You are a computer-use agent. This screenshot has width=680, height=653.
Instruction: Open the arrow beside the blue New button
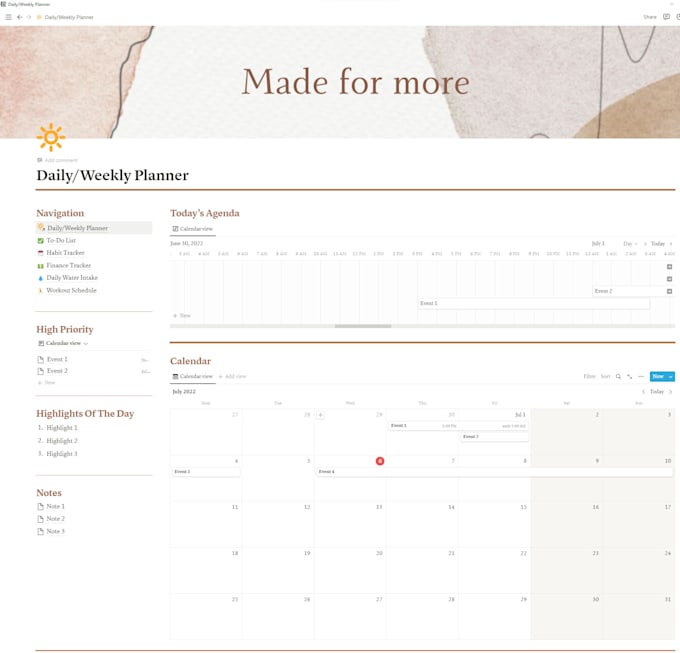(670, 376)
